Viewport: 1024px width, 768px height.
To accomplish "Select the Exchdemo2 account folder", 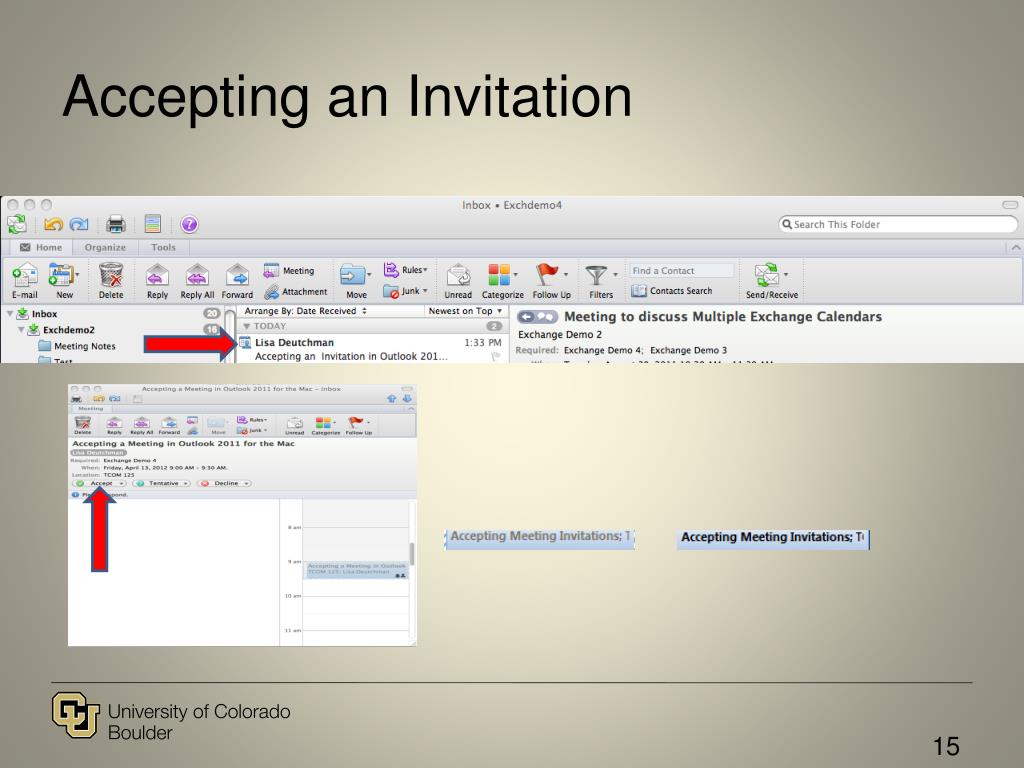I will (x=63, y=330).
